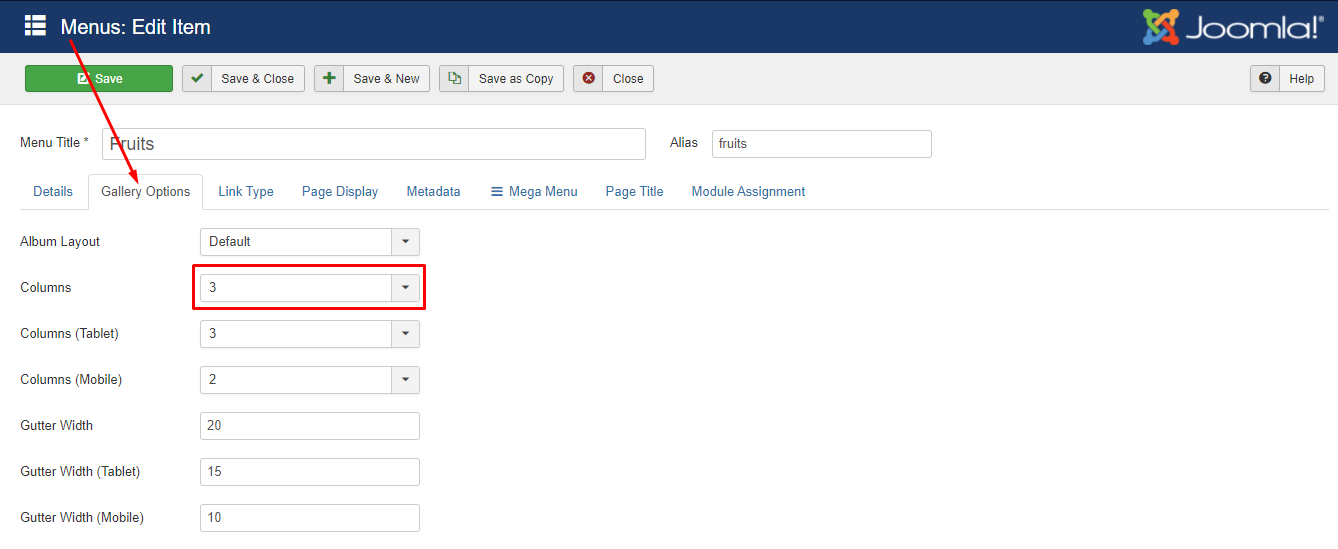This screenshot has width=1338, height=549.
Task: Click the Columns (Tablet) dropdown arrow
Action: (x=405, y=334)
